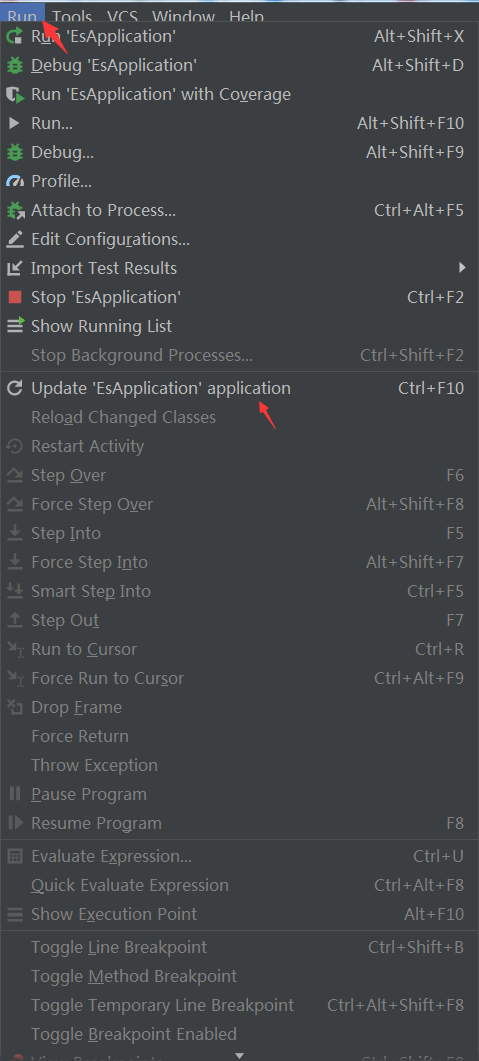Click the Show Running List icon
The height and width of the screenshot is (1061, 479).
[15, 326]
